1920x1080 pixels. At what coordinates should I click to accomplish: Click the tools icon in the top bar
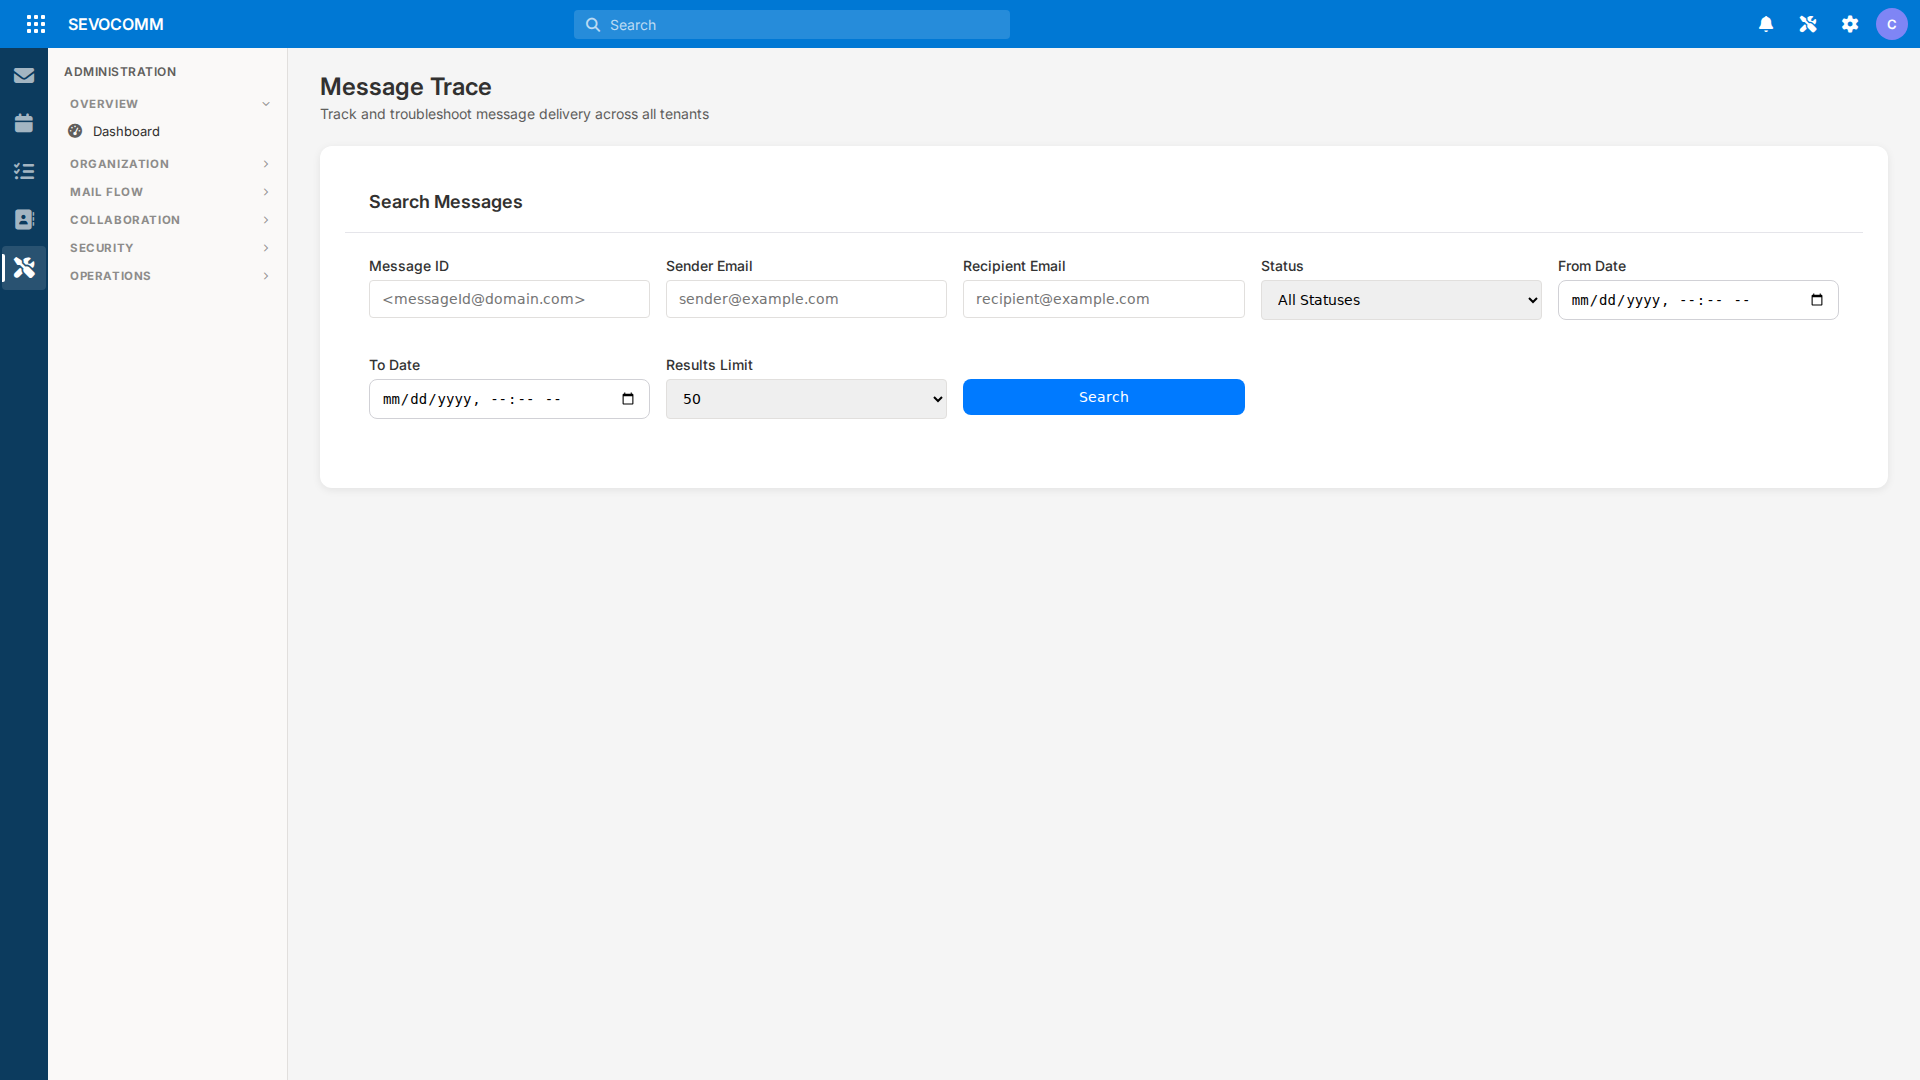(x=1808, y=23)
